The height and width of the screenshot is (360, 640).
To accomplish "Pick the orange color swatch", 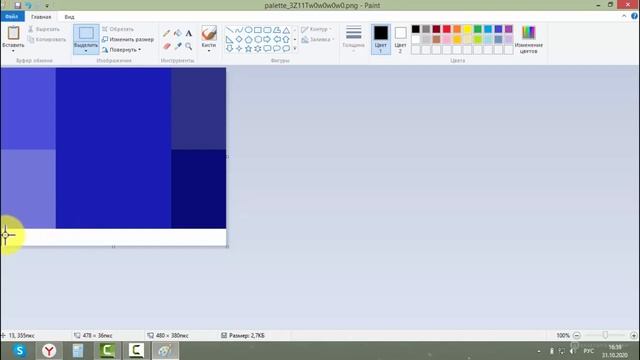I will [x=457, y=29].
